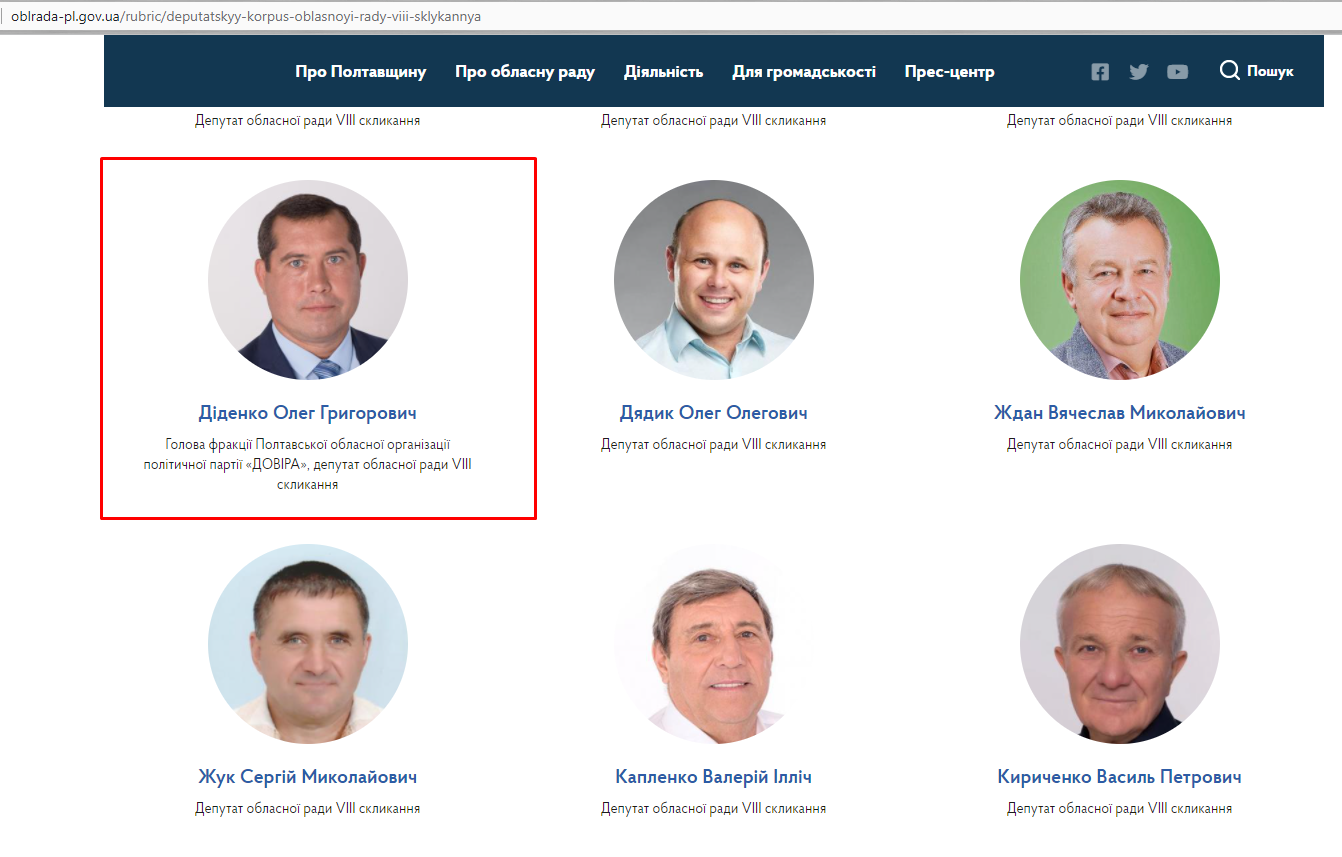Open the Twitter social icon
Image resolution: width=1342 pixels, height=857 pixels.
(1139, 72)
